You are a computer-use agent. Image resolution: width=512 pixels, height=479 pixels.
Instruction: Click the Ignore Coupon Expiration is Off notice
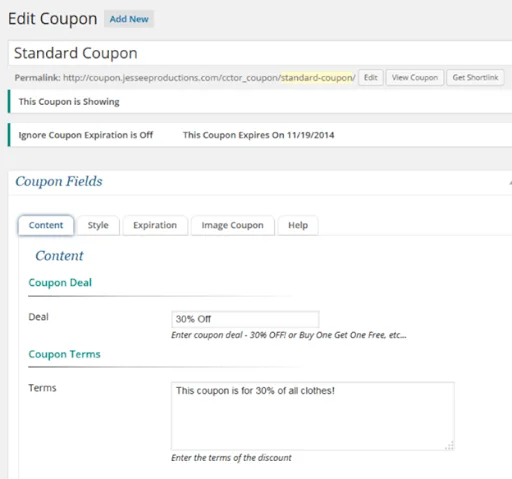pyautogui.click(x=86, y=135)
